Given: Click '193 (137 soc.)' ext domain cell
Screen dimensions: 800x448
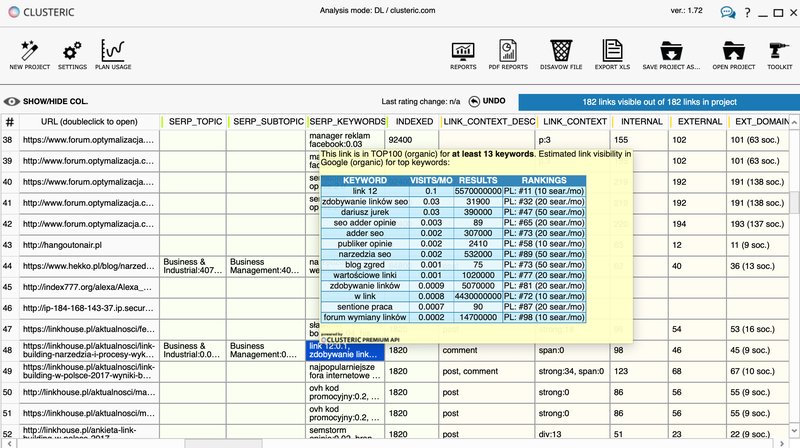Looking at the screenshot, I should [758, 224].
